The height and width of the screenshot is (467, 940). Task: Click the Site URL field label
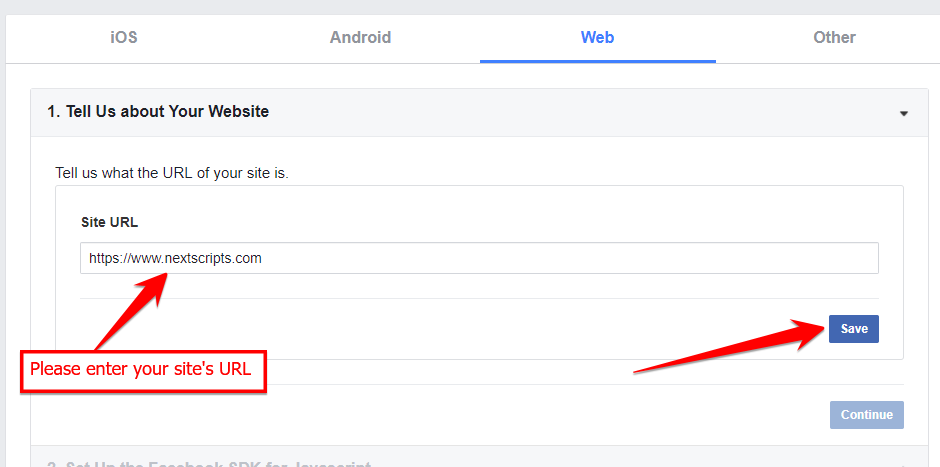point(110,222)
